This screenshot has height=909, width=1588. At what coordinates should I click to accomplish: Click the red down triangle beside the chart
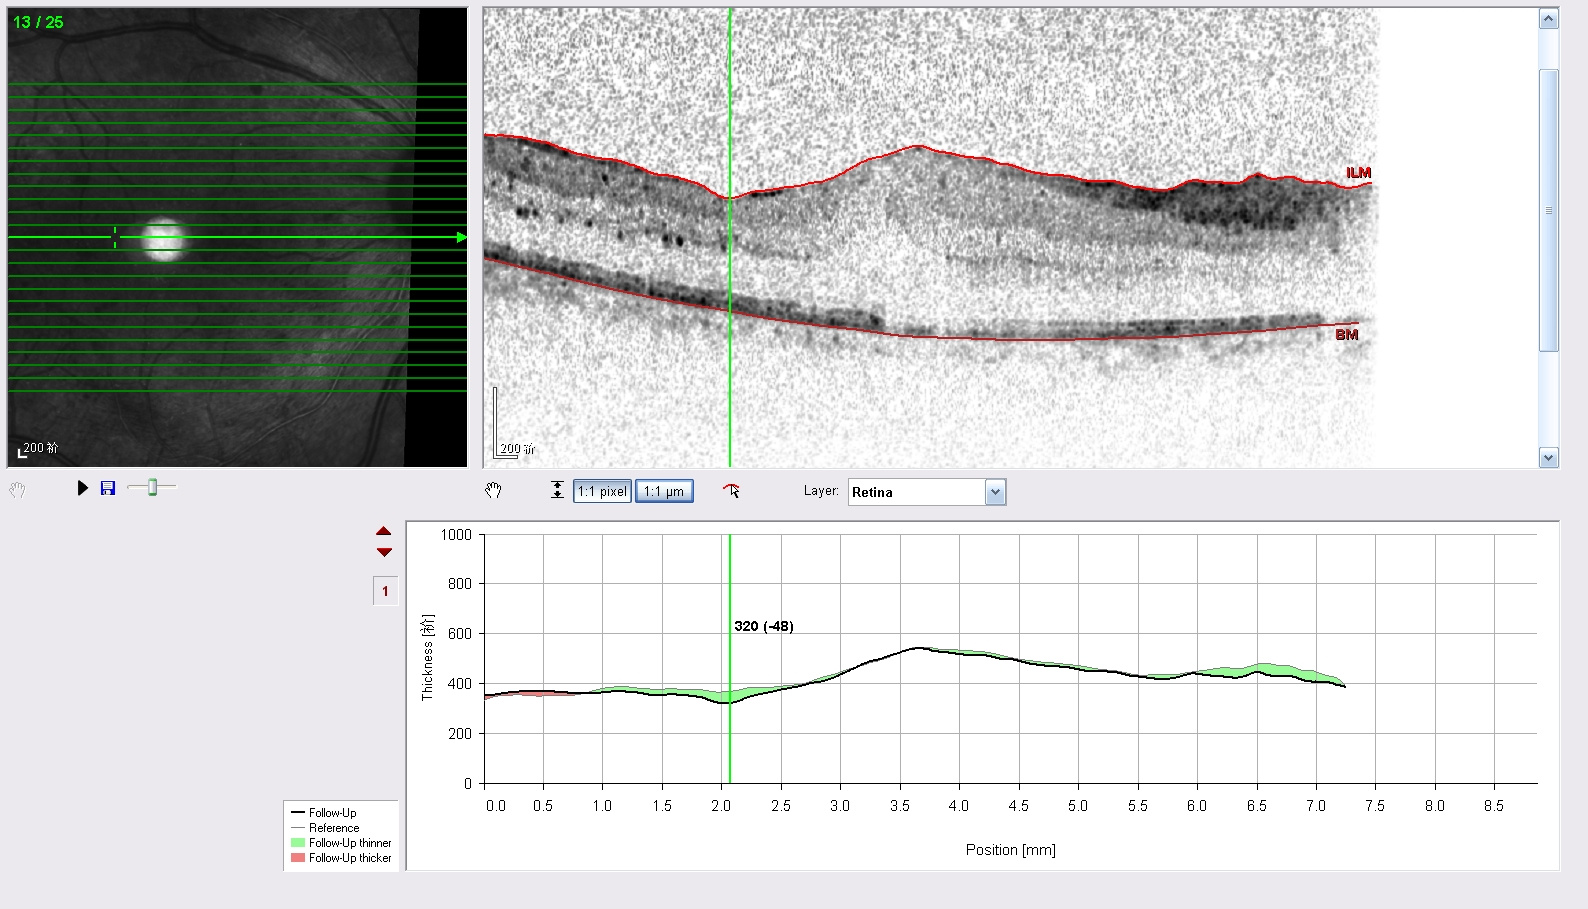pyautogui.click(x=384, y=552)
